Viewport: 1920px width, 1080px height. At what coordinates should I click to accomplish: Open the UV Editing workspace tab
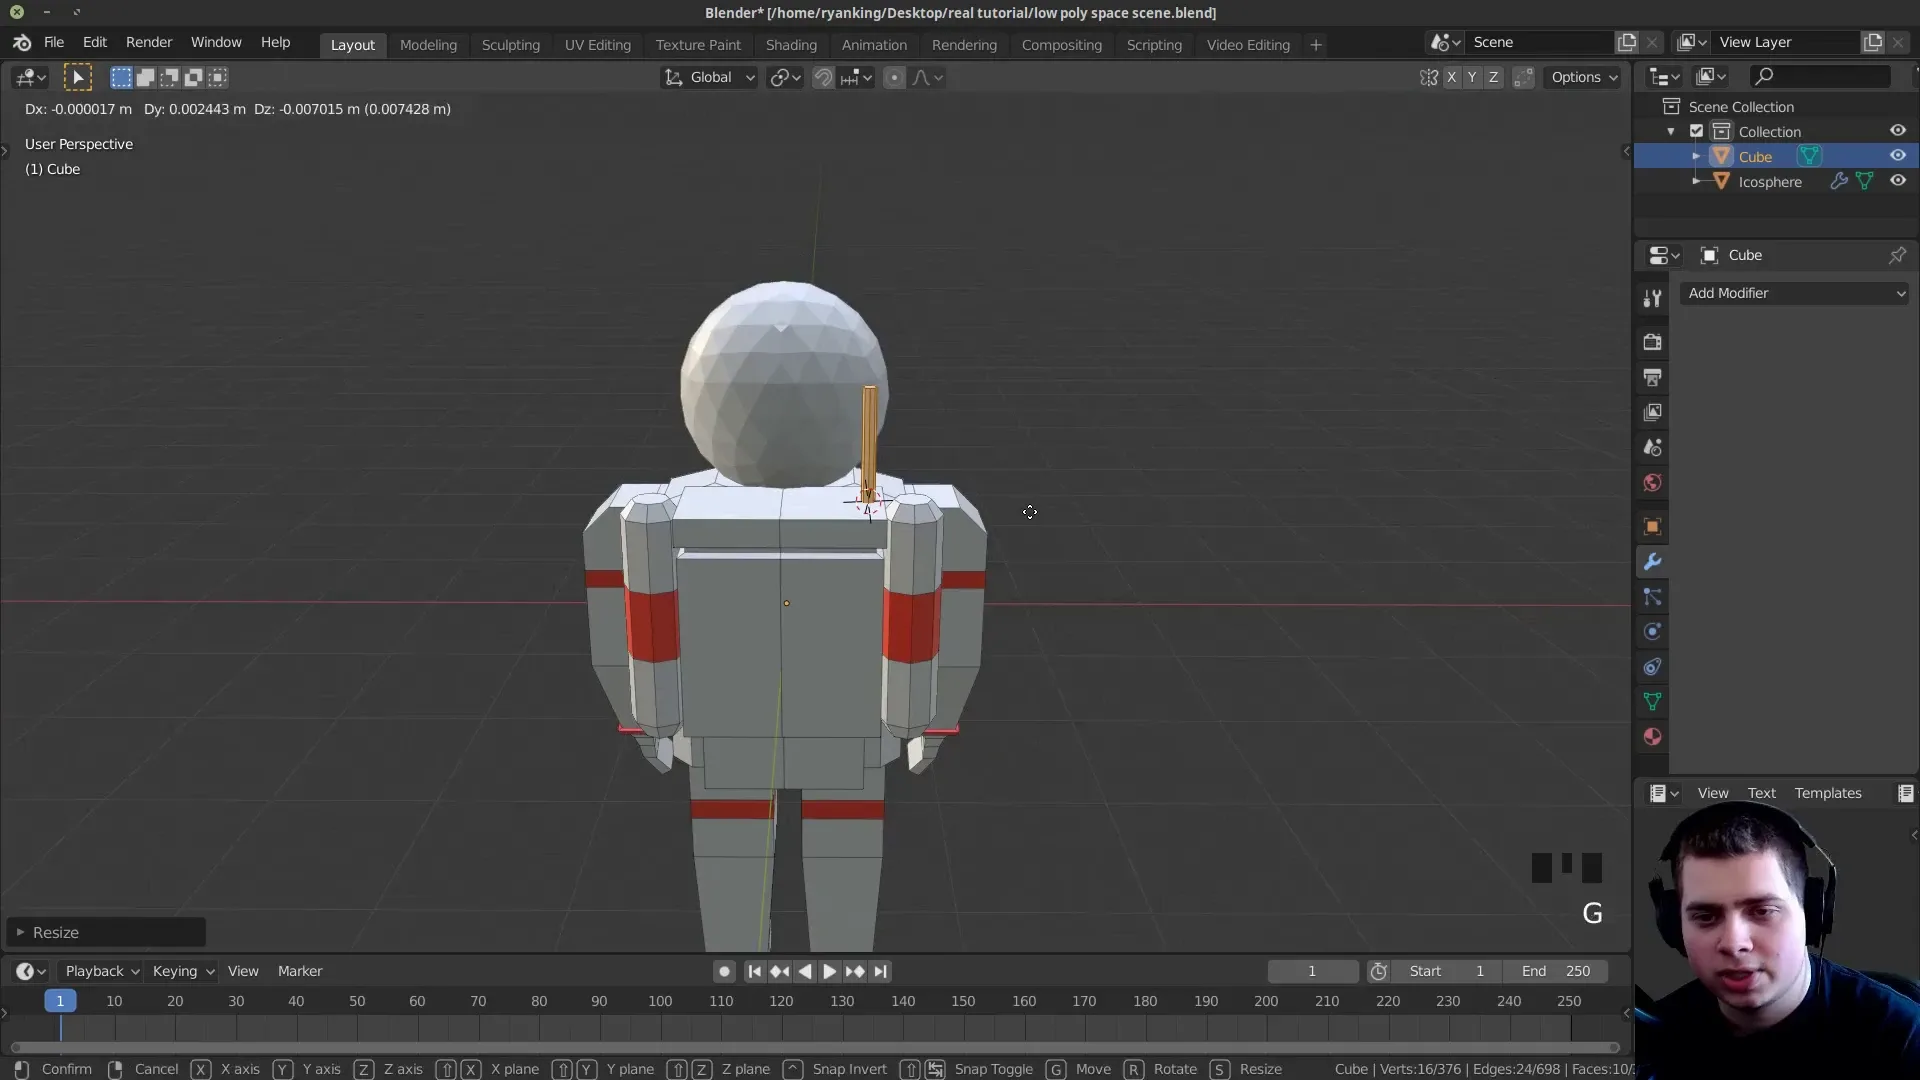pyautogui.click(x=596, y=44)
